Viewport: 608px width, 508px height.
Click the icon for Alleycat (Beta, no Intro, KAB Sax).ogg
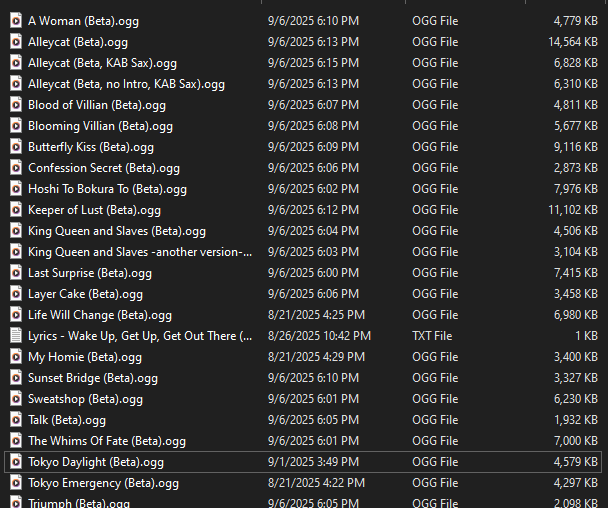[x=16, y=83]
